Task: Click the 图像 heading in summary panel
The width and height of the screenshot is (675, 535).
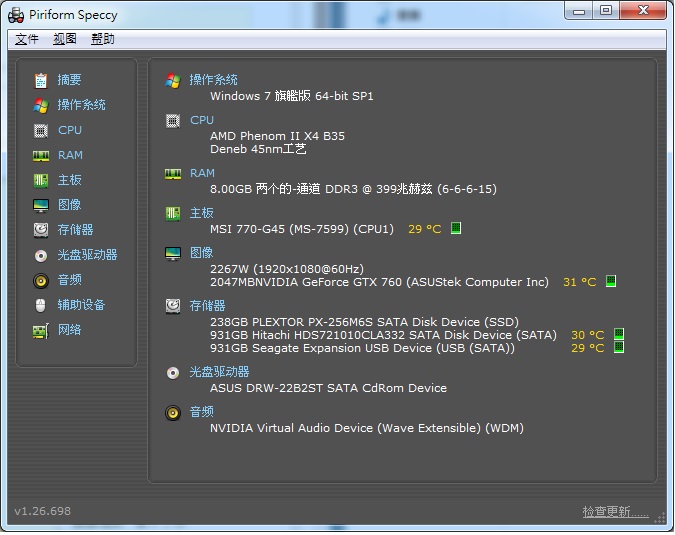Action: (x=202, y=253)
